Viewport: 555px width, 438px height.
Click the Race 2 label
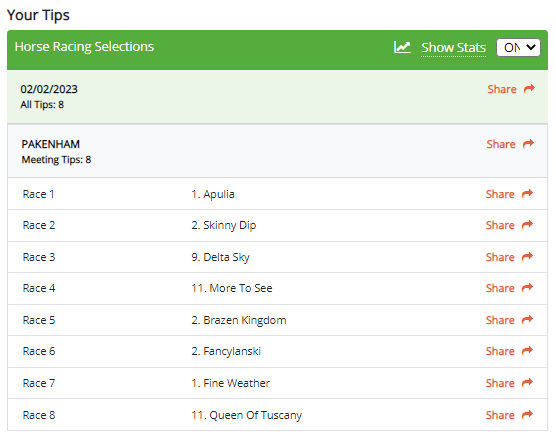[x=39, y=225]
